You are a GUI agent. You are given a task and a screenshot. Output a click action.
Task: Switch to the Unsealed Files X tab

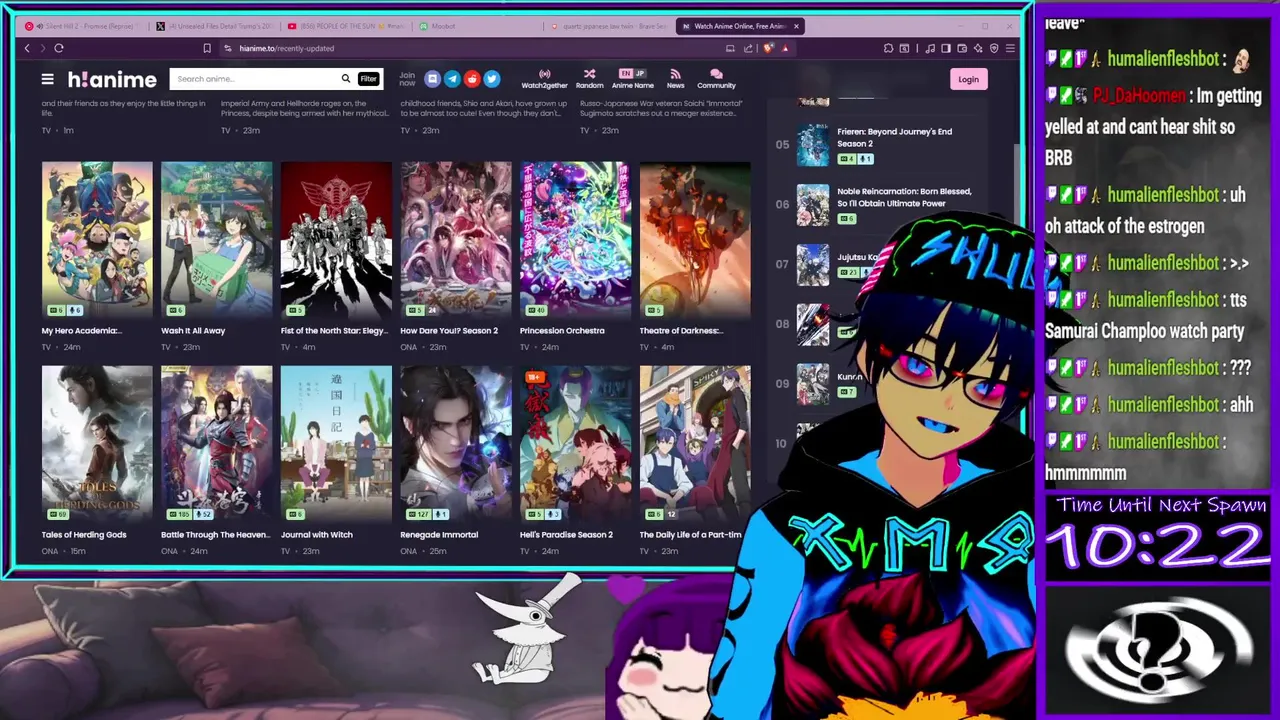click(x=213, y=26)
